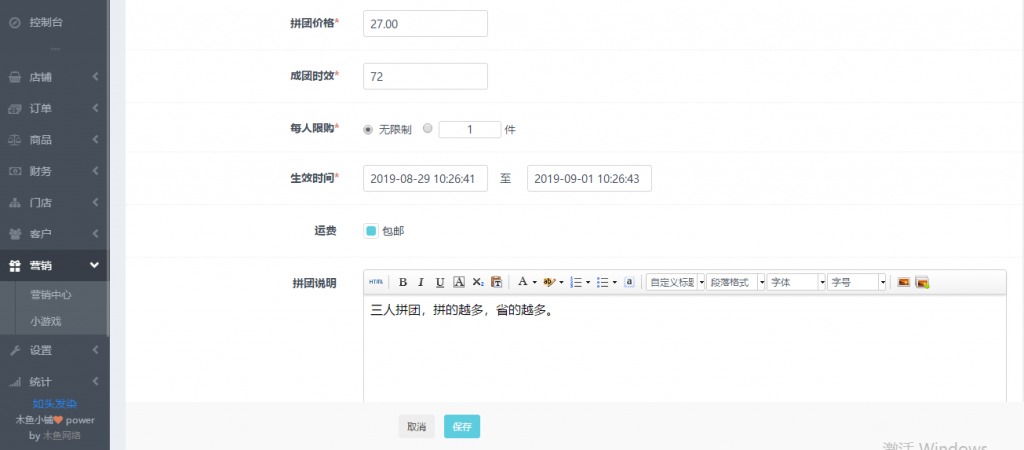Open the 字体 font dropdown
The image size is (1024, 450).
(x=796, y=282)
